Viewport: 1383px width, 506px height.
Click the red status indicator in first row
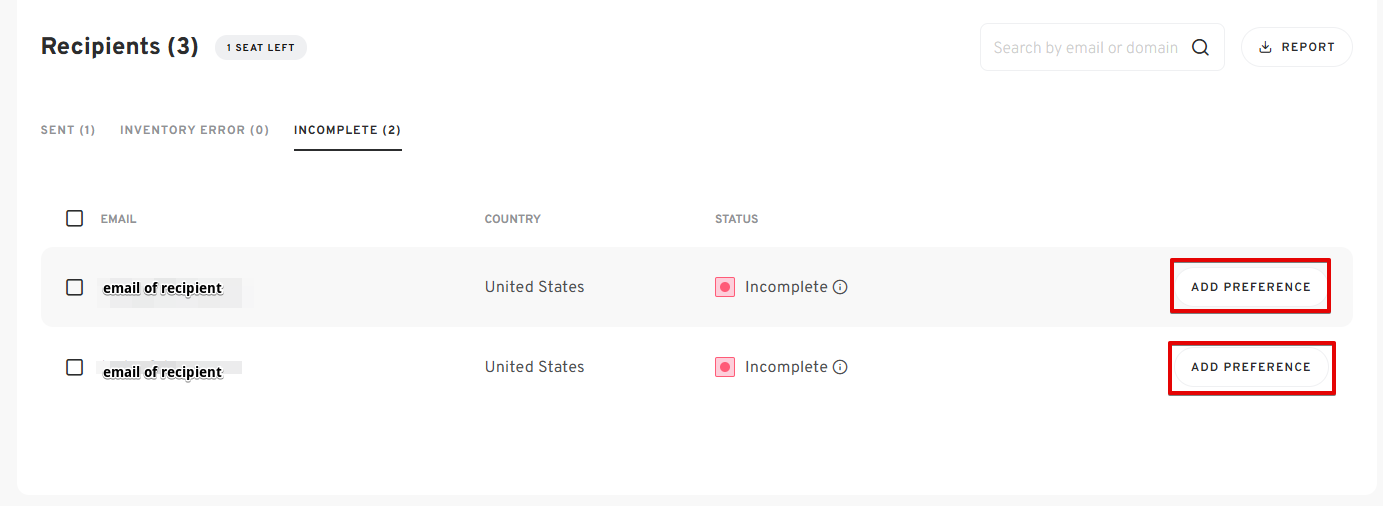tap(725, 287)
